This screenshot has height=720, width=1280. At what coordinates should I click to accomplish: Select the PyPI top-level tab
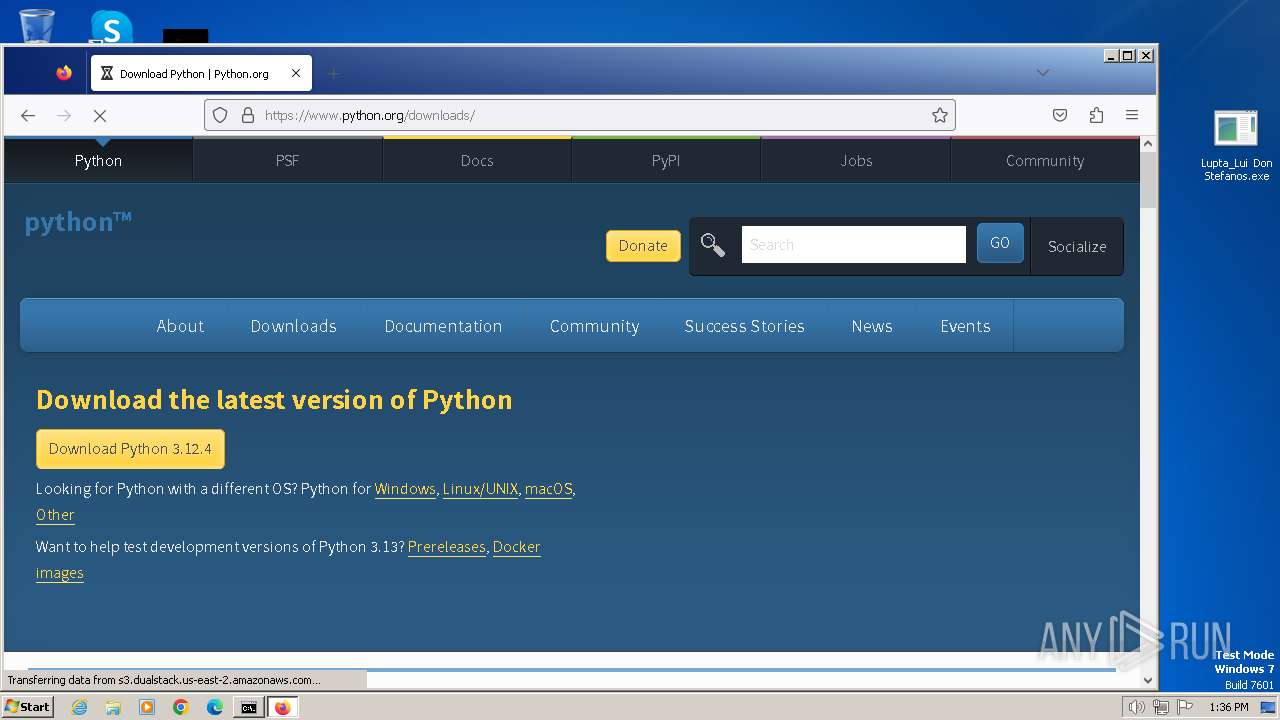[666, 160]
